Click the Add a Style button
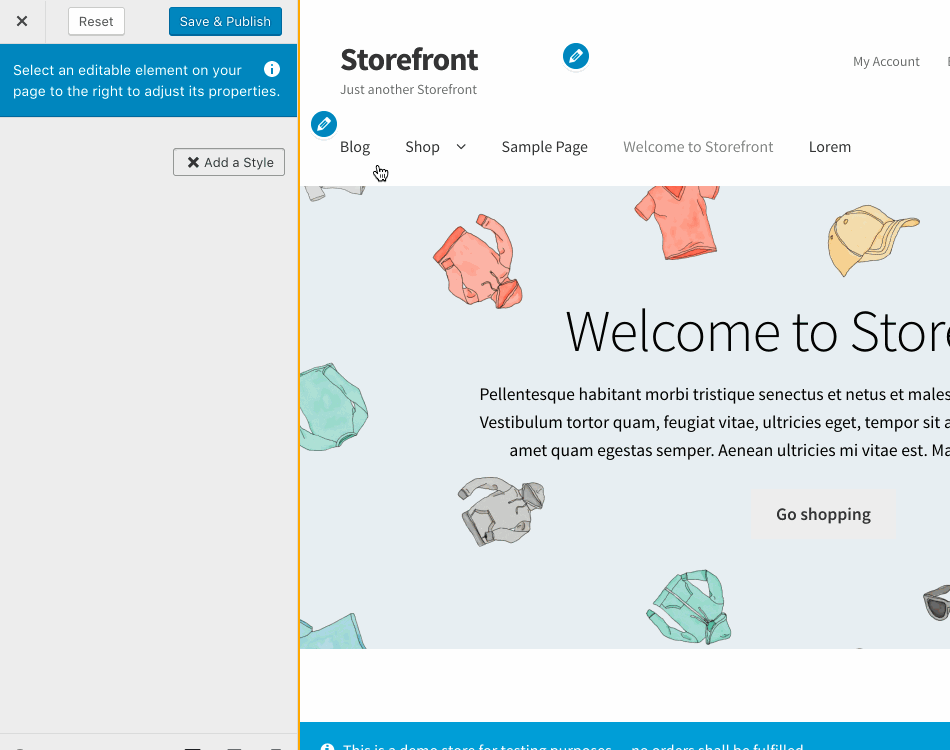 [x=228, y=162]
